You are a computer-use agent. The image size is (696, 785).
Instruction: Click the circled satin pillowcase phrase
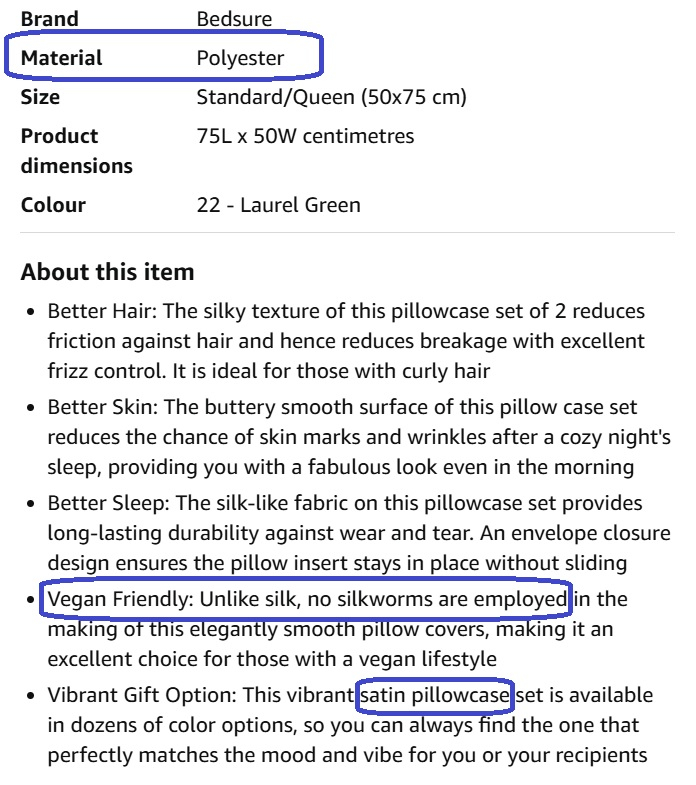click(x=436, y=695)
